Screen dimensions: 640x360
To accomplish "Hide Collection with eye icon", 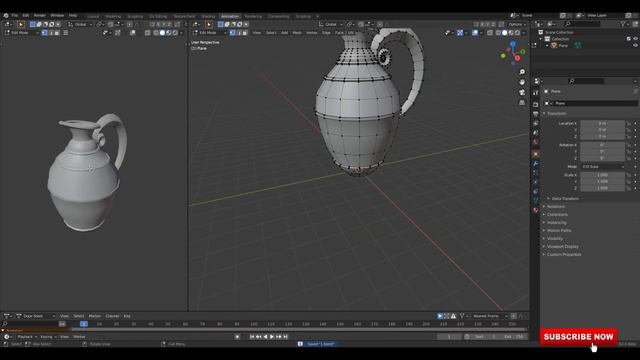I will click(x=636, y=39).
